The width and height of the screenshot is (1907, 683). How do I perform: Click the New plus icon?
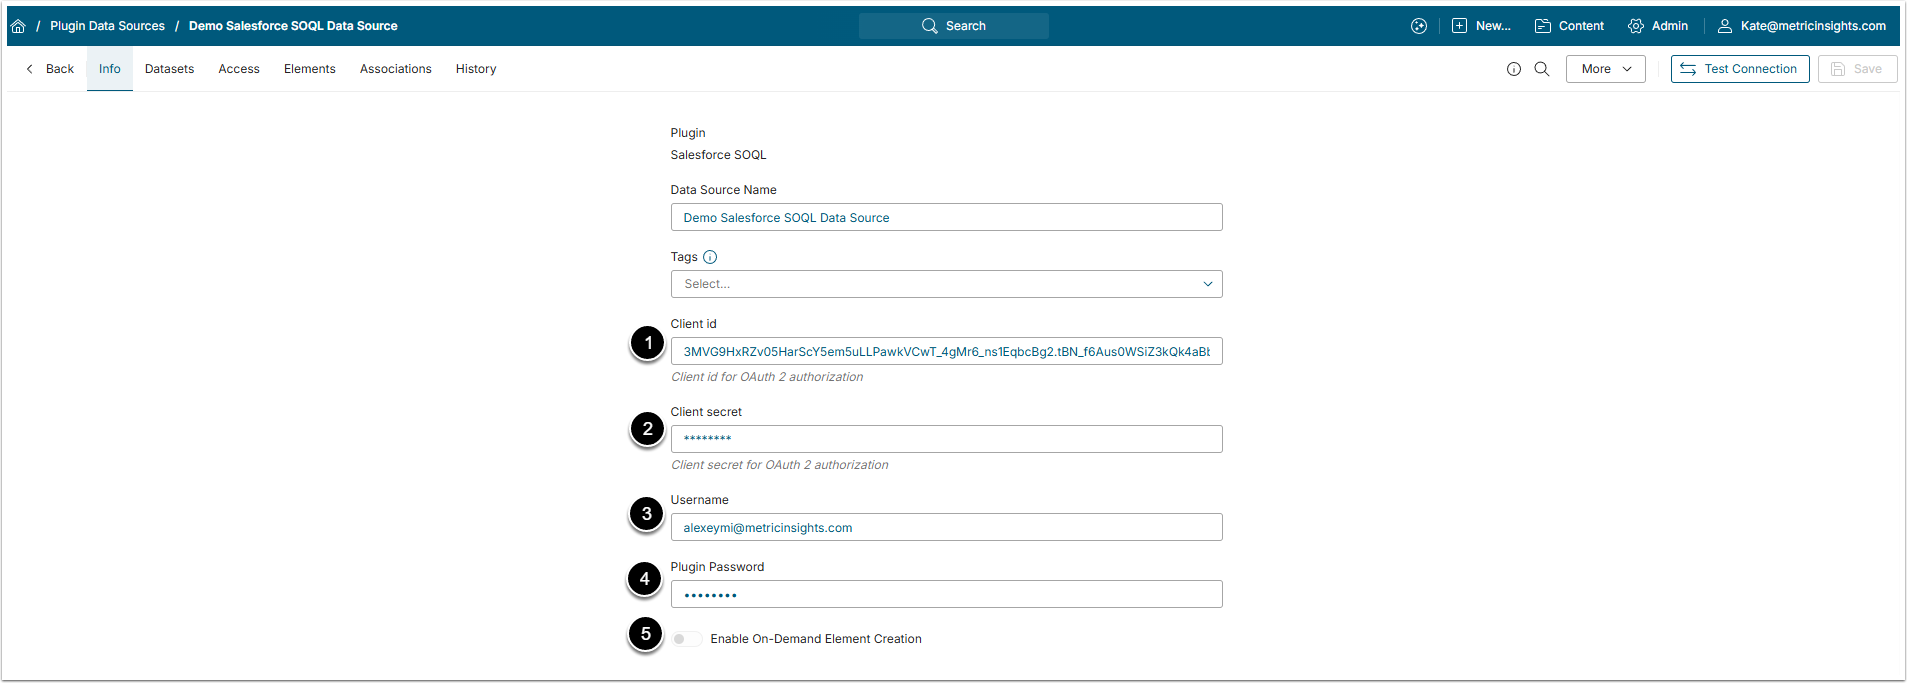click(x=1460, y=26)
